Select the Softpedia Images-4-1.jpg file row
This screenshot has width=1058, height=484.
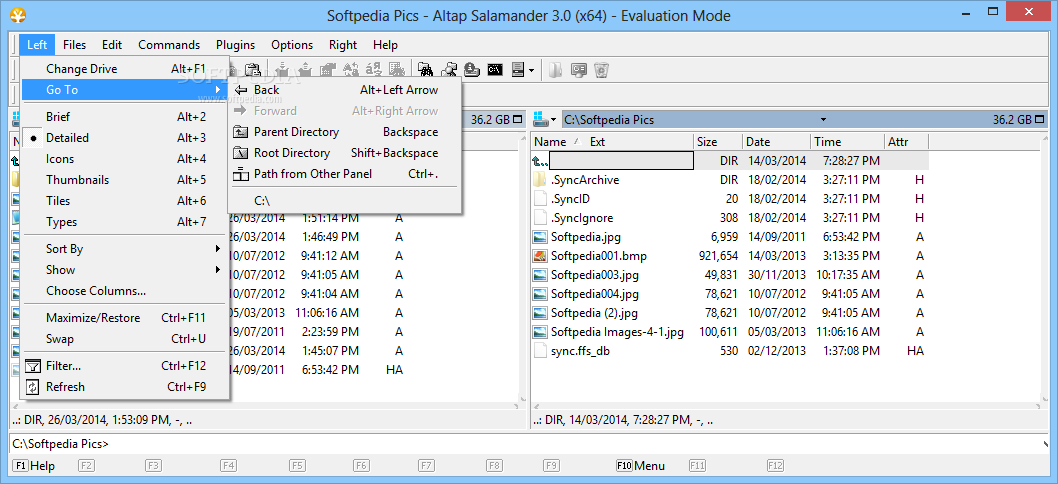(730, 332)
